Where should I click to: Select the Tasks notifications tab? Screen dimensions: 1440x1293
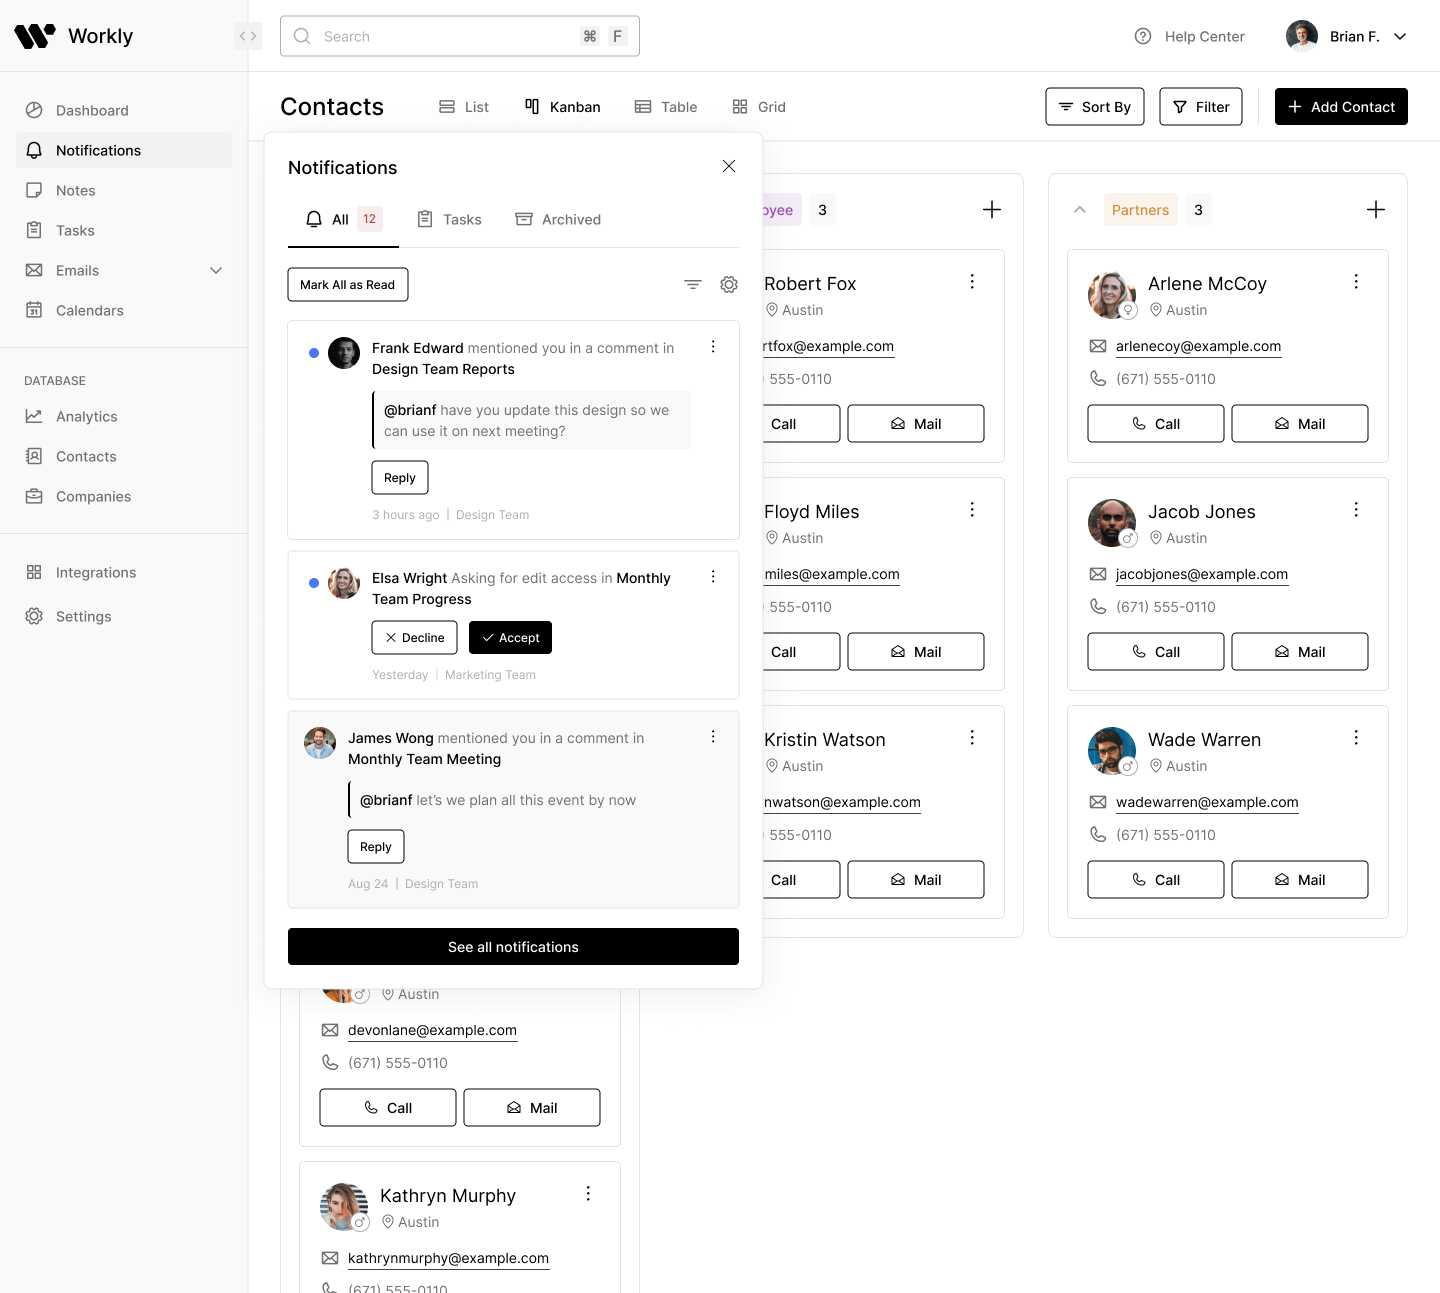tap(450, 220)
